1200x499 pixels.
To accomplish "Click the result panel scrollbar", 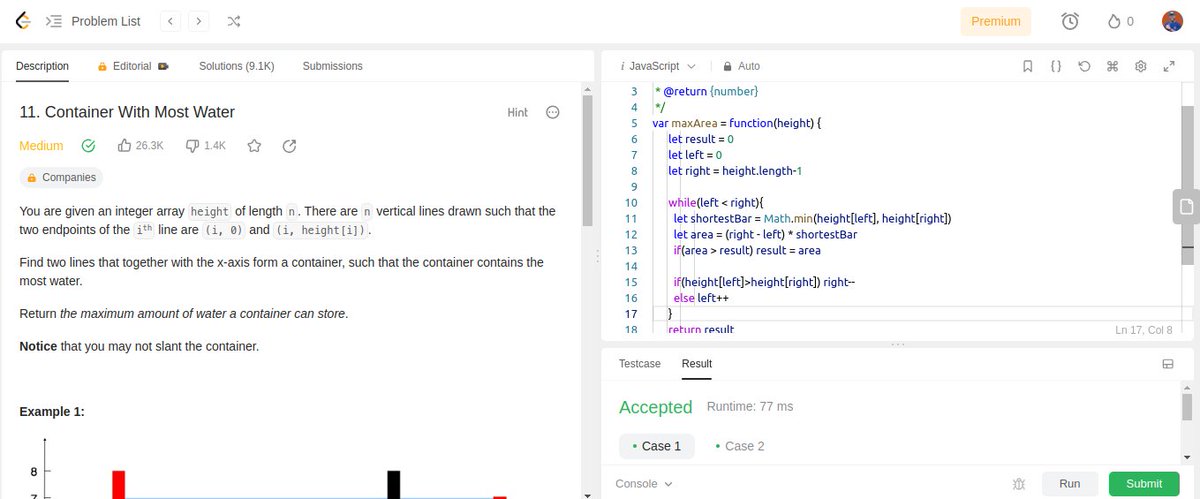I will click(x=1187, y=406).
